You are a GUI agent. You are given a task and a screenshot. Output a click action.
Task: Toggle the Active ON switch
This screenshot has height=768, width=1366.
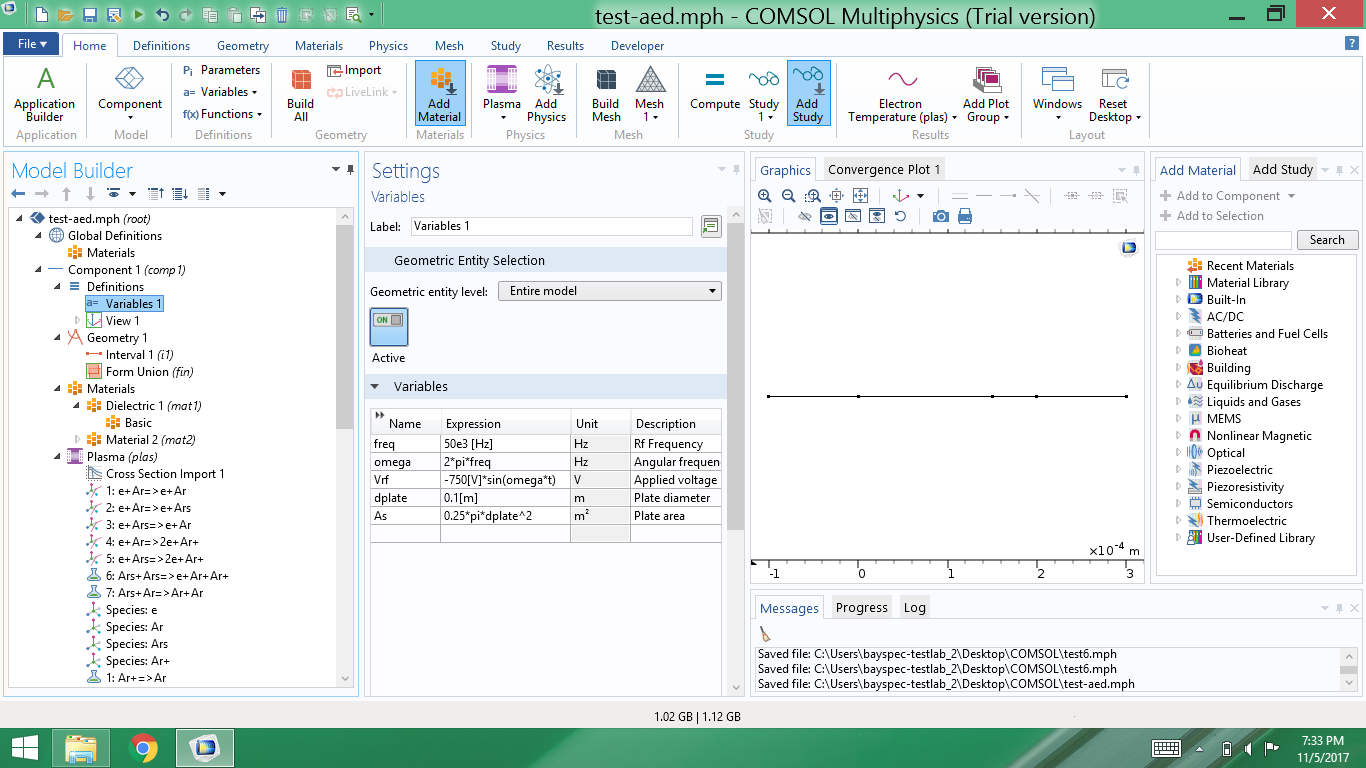[389, 327]
